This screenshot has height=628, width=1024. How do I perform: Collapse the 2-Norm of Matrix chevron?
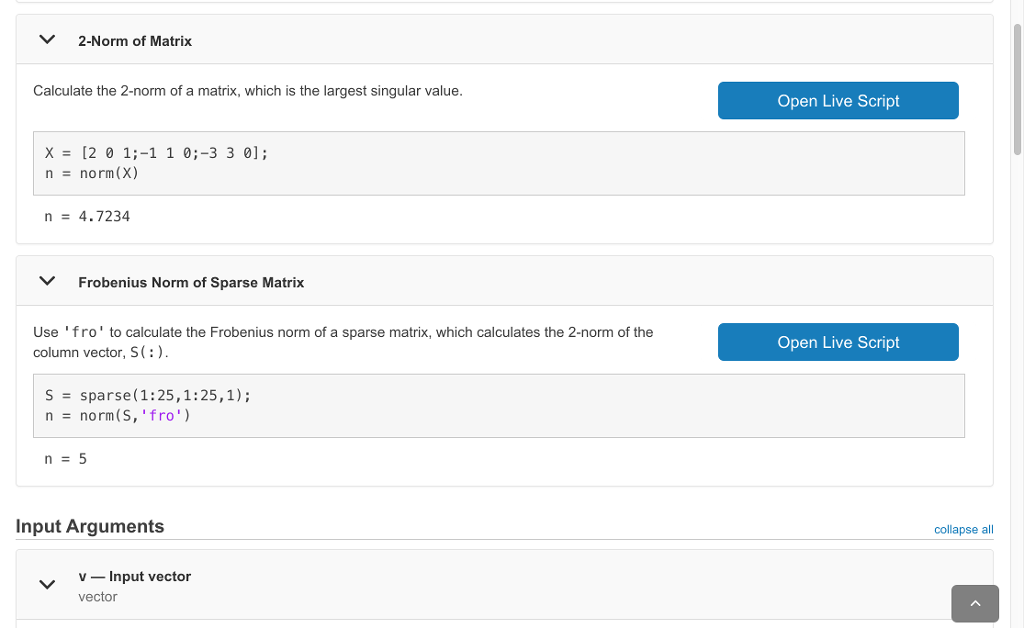click(x=46, y=40)
